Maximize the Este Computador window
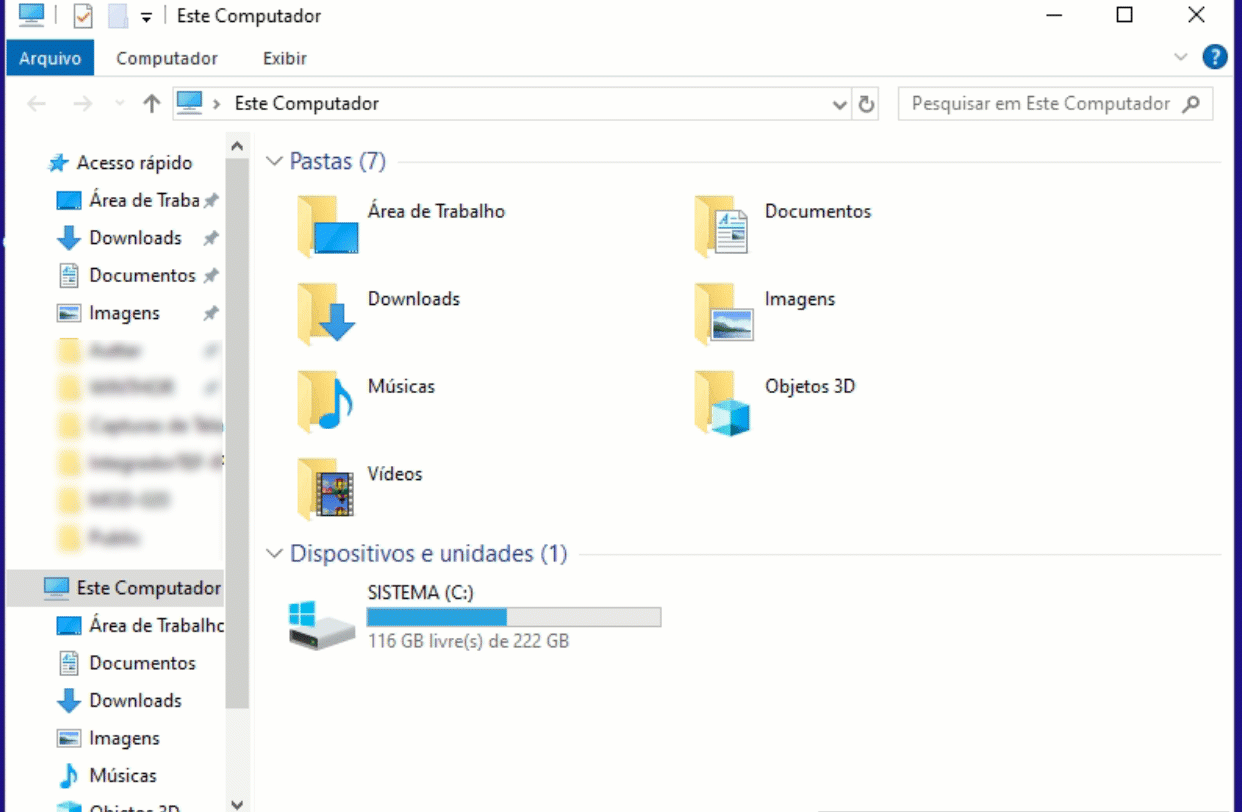 coord(1124,15)
